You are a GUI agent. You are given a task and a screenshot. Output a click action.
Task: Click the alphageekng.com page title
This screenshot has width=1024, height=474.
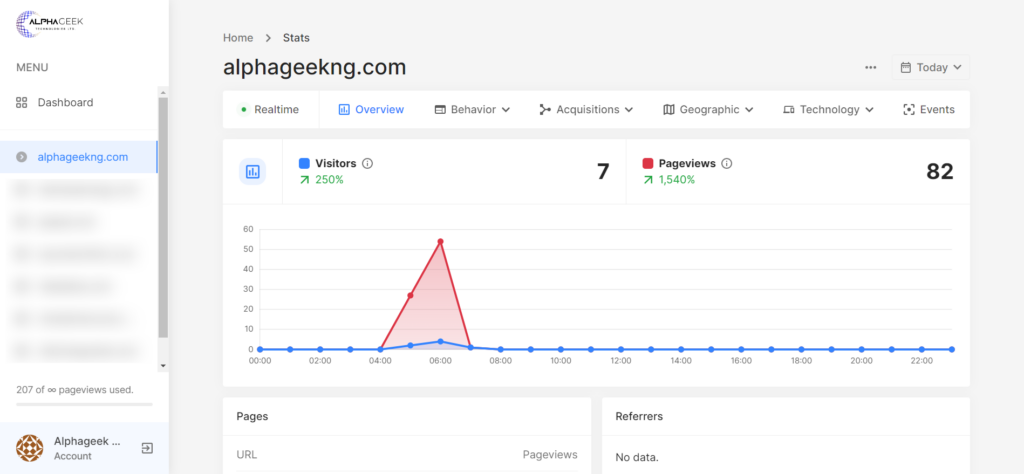pyautogui.click(x=315, y=67)
